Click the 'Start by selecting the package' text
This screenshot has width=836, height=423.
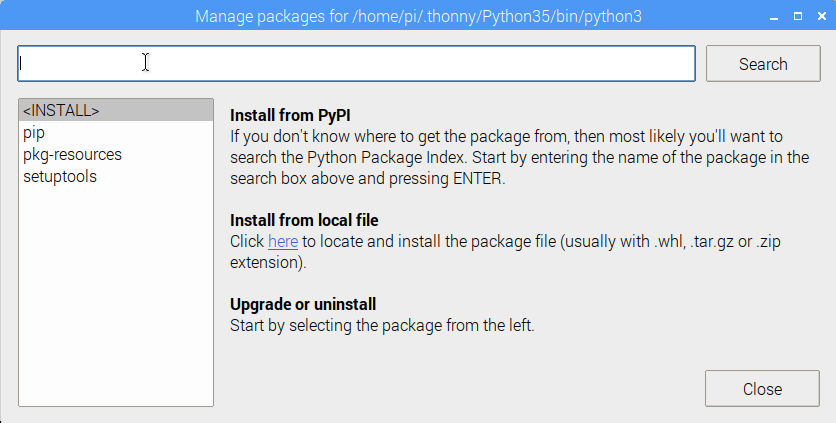tap(382, 325)
